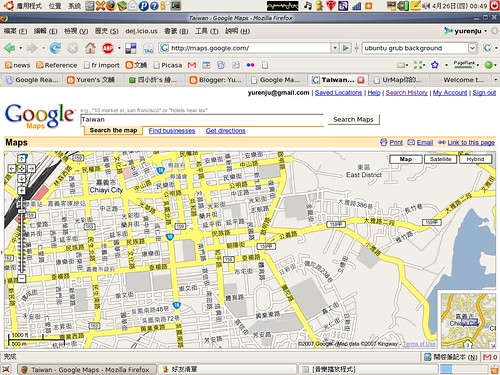Screen dimensions: 500x375
Task: Select the Search the map tab
Action: click(x=113, y=130)
